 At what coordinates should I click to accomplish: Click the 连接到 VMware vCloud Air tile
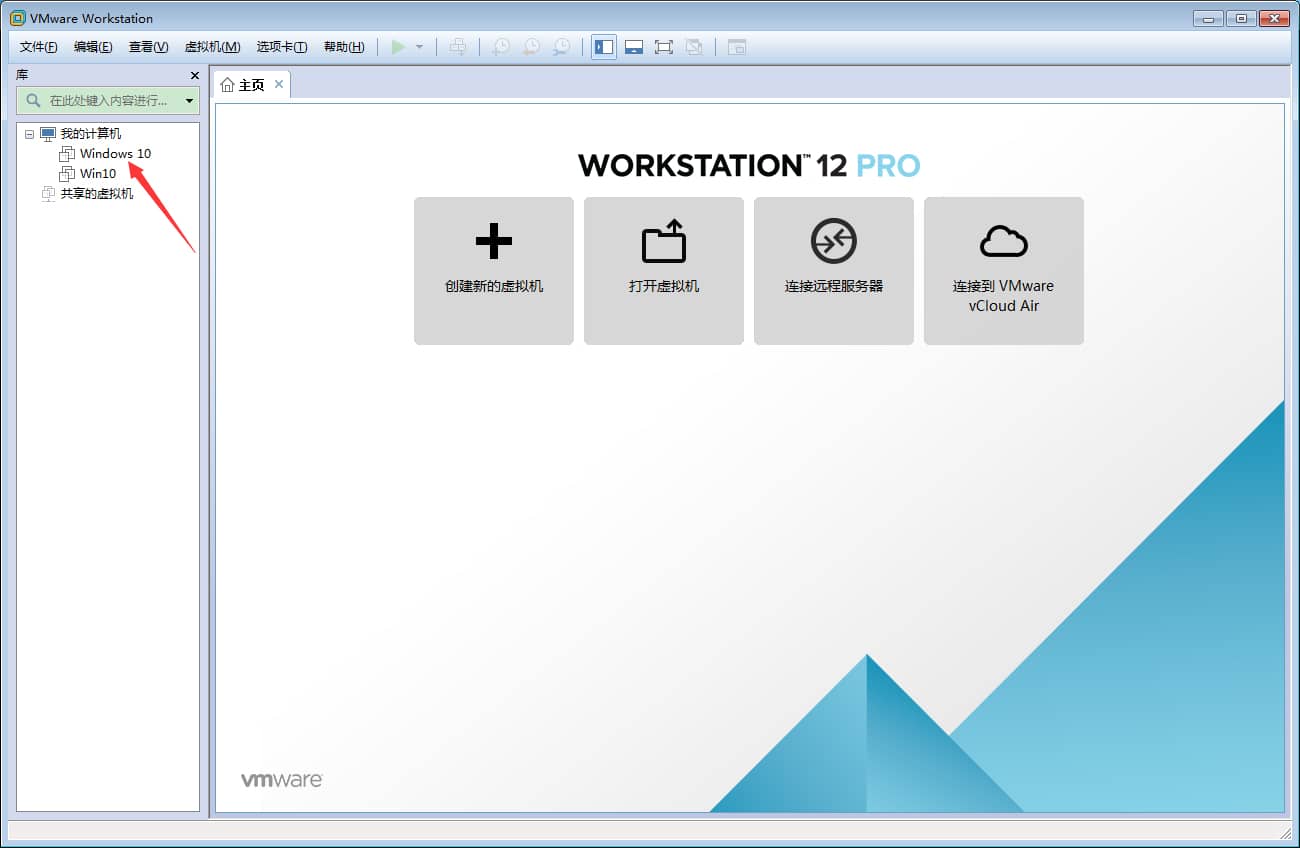pos(1004,271)
